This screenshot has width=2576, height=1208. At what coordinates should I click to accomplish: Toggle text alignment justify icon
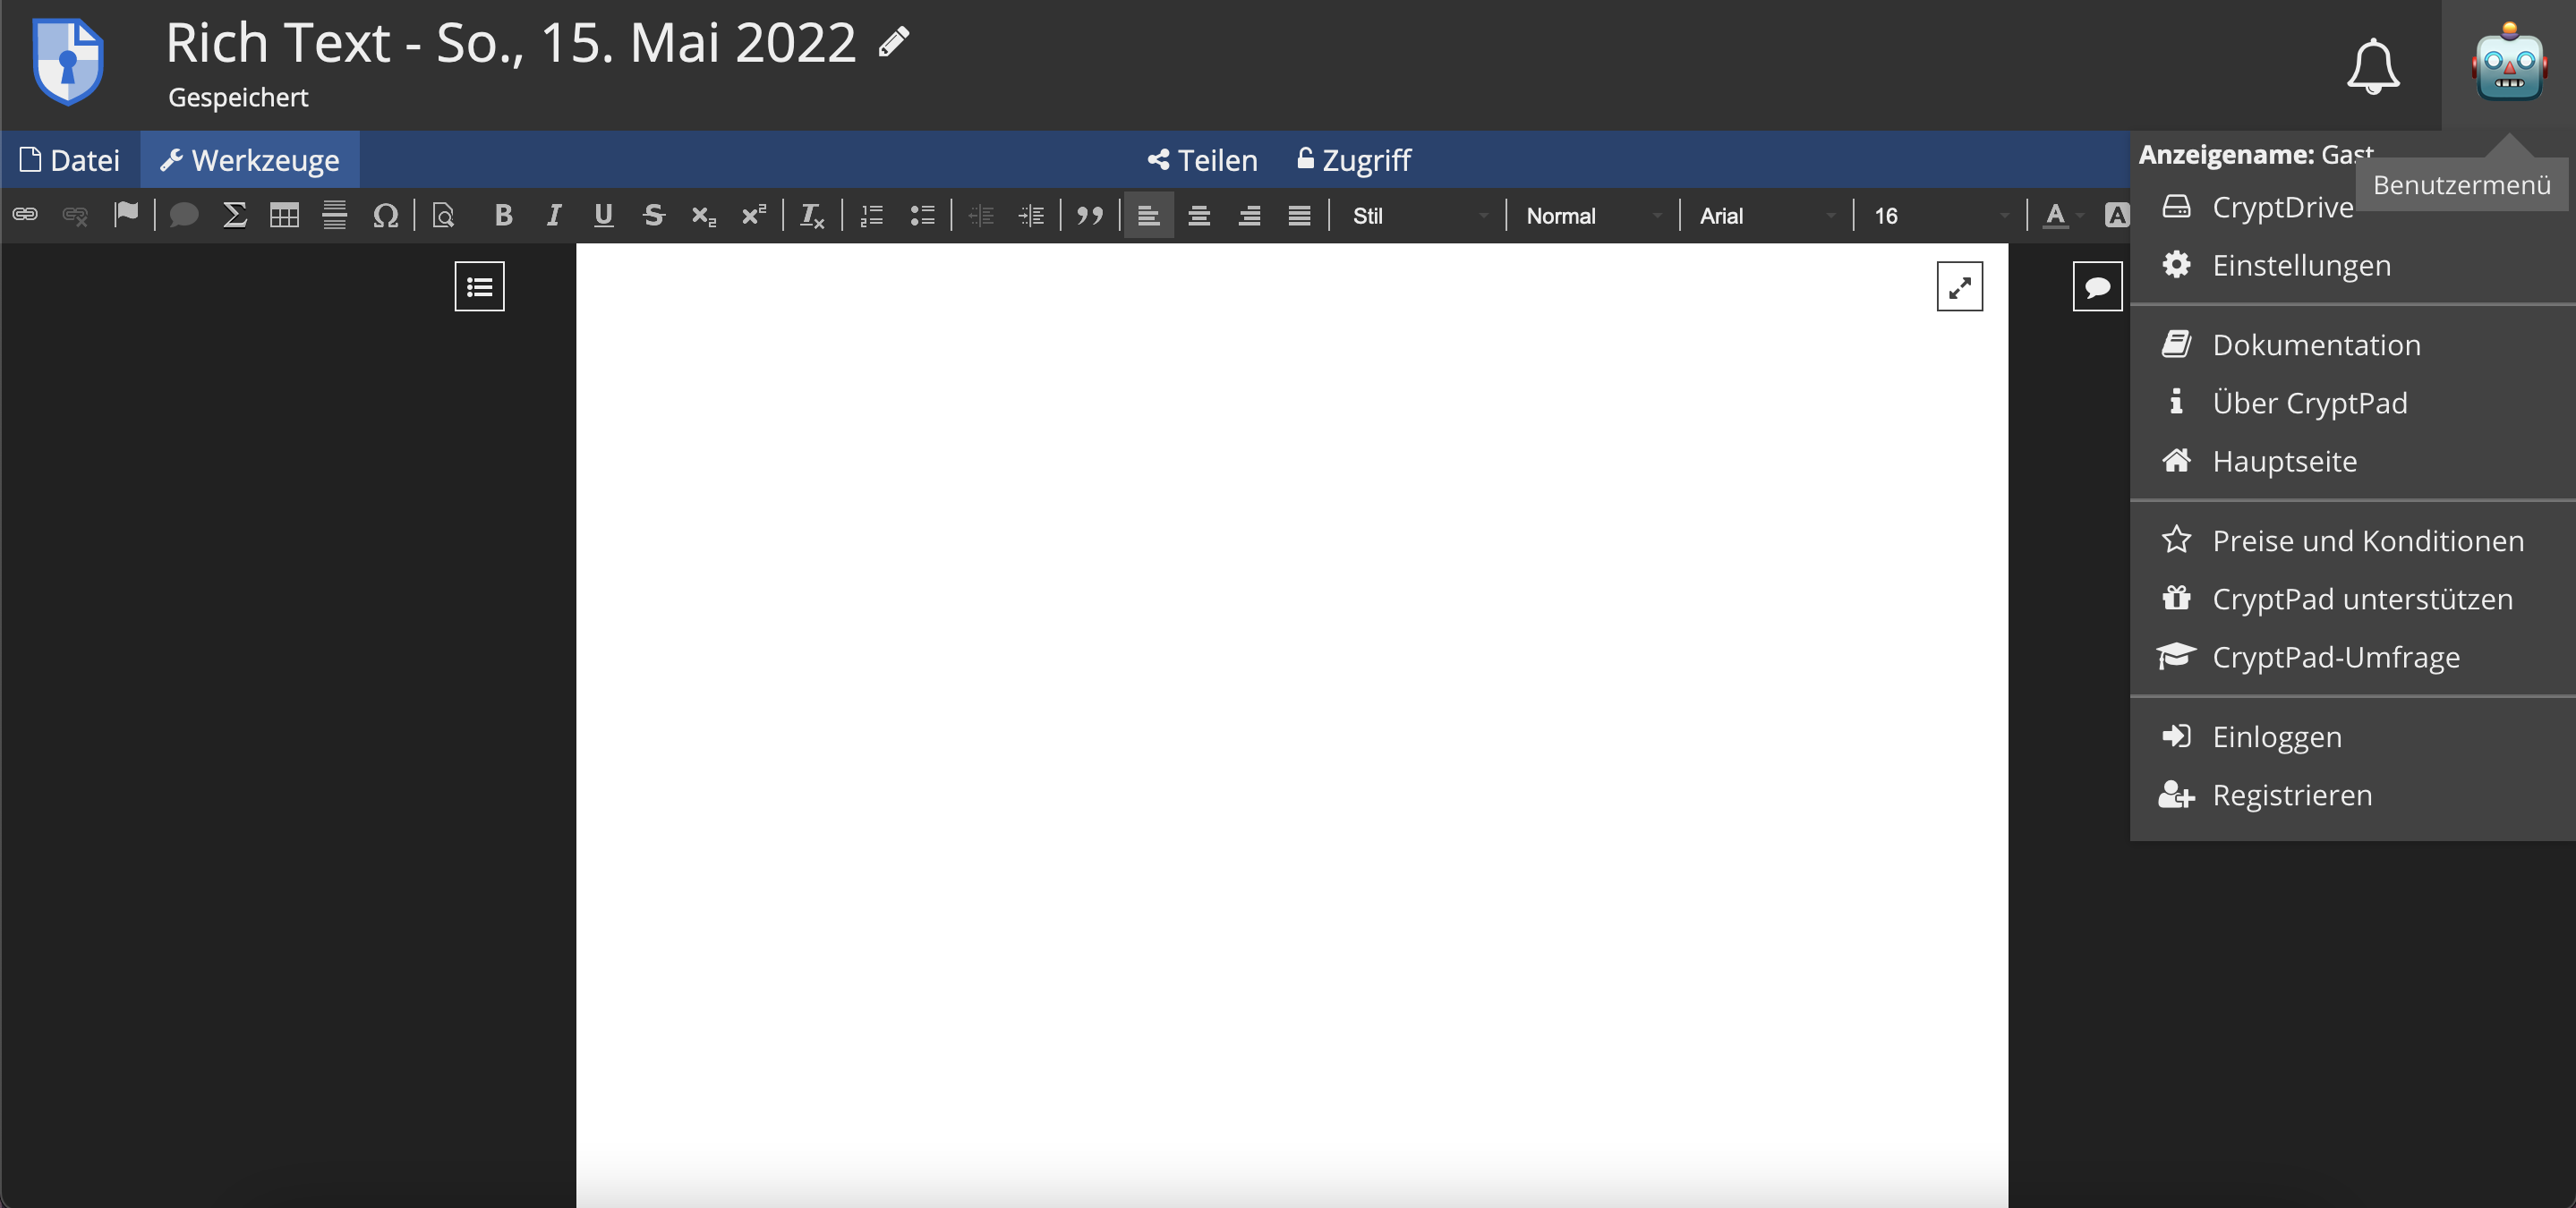coord(1300,215)
